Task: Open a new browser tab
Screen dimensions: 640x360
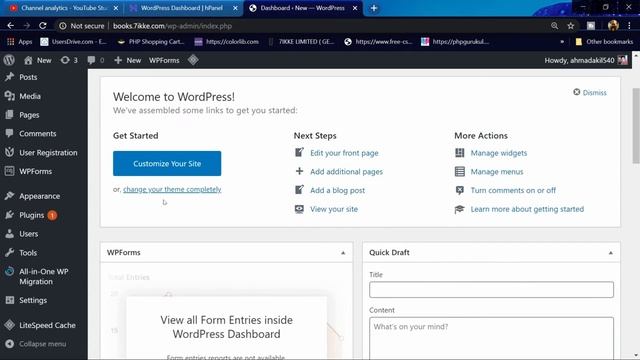Action: (x=374, y=8)
